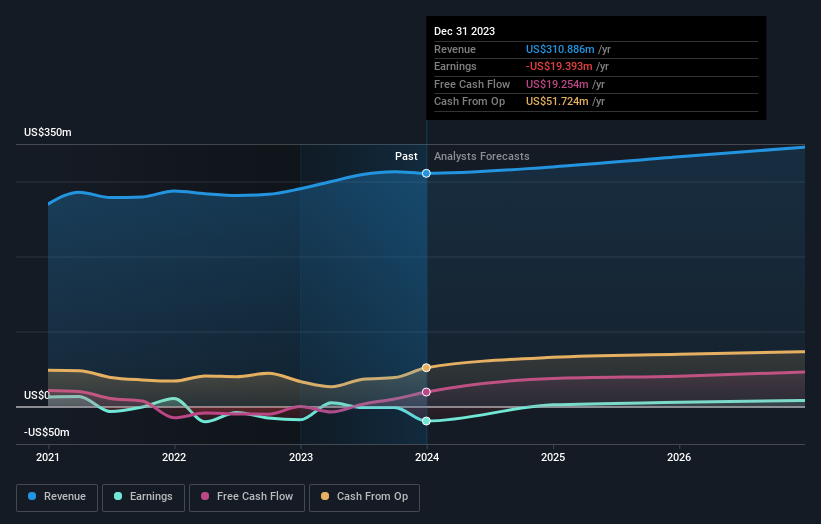Viewport: 821px width, 524px height.
Task: Click the Revenue data point marker at 2024
Action: 426,173
